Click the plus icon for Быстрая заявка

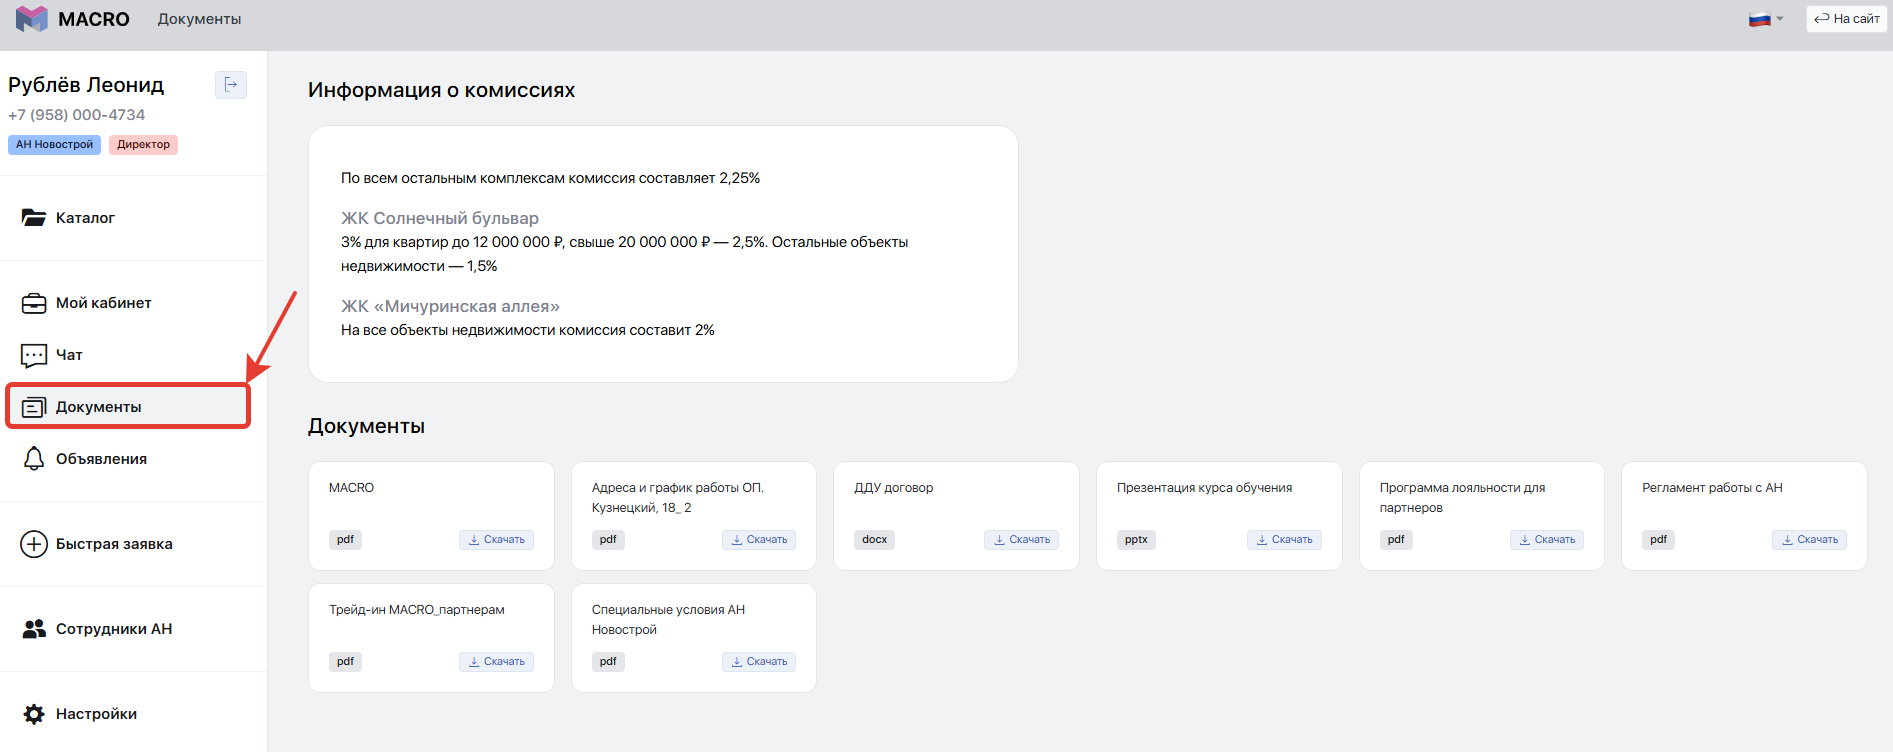34,544
